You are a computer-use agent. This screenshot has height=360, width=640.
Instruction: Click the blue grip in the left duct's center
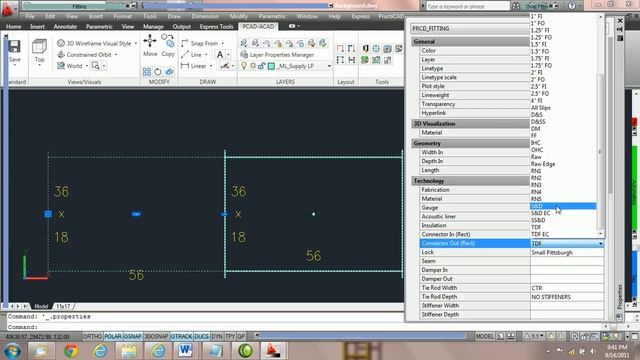[x=136, y=214]
